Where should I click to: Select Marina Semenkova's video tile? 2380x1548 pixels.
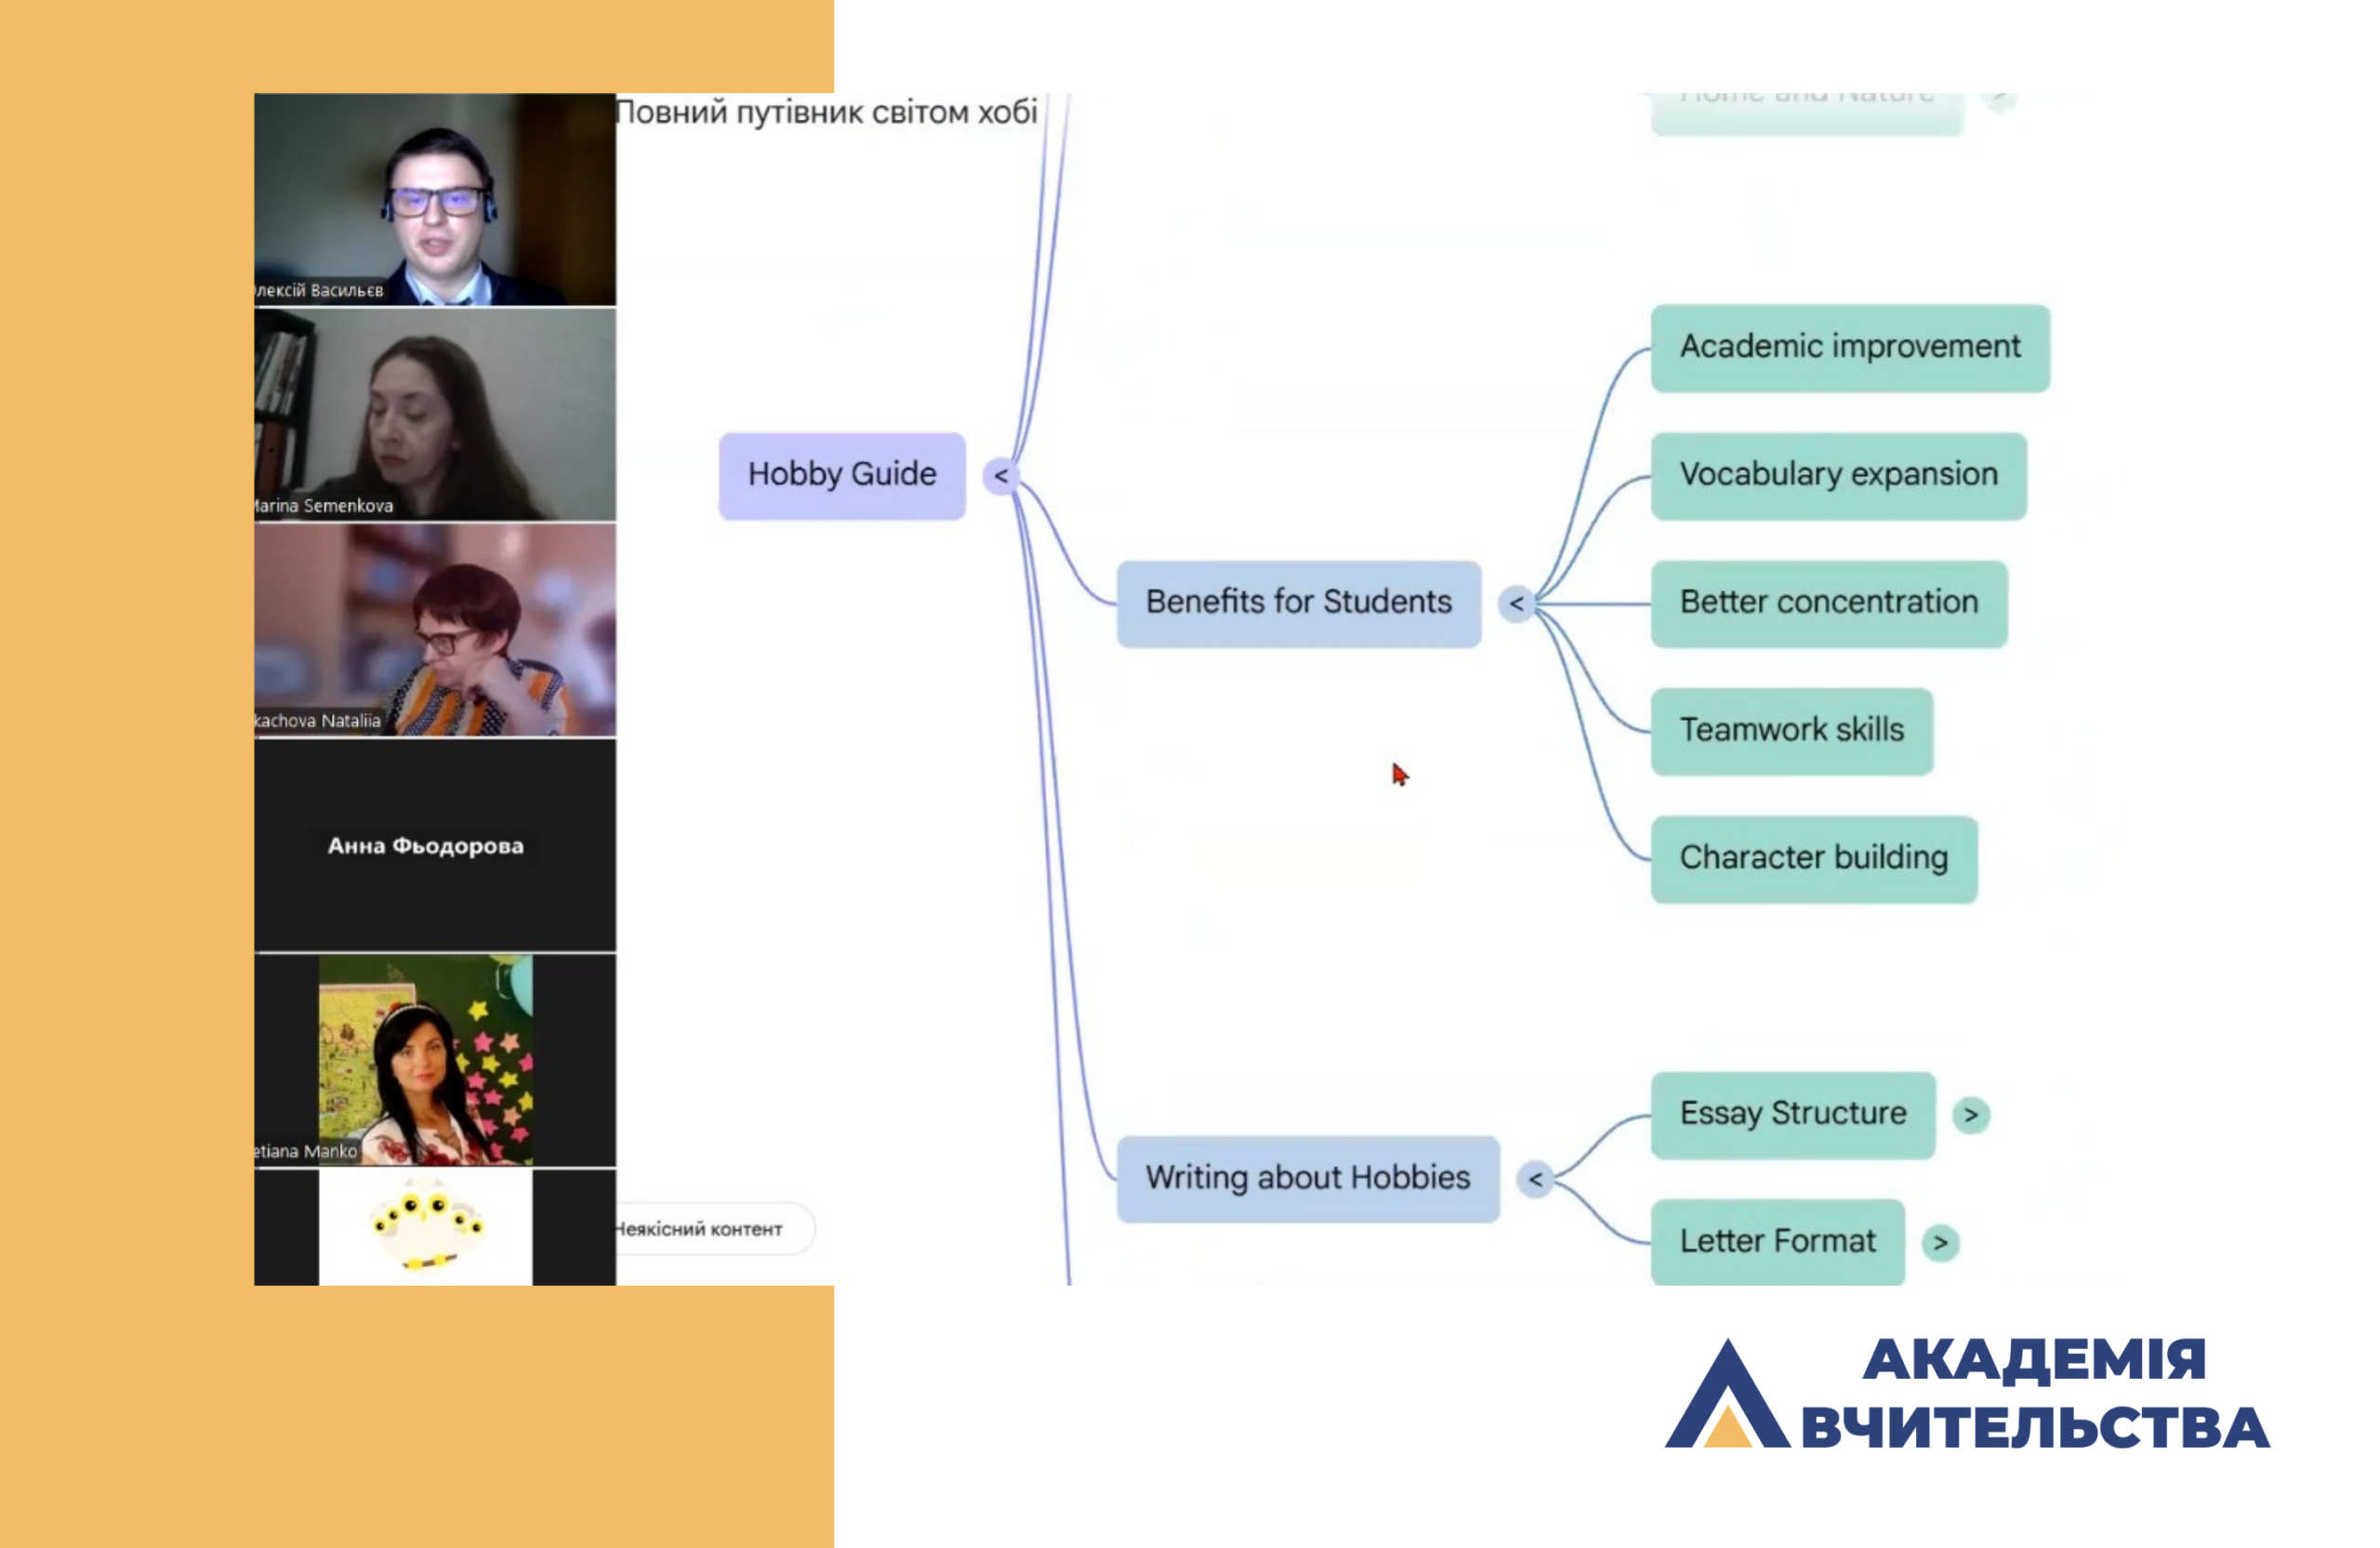434,414
